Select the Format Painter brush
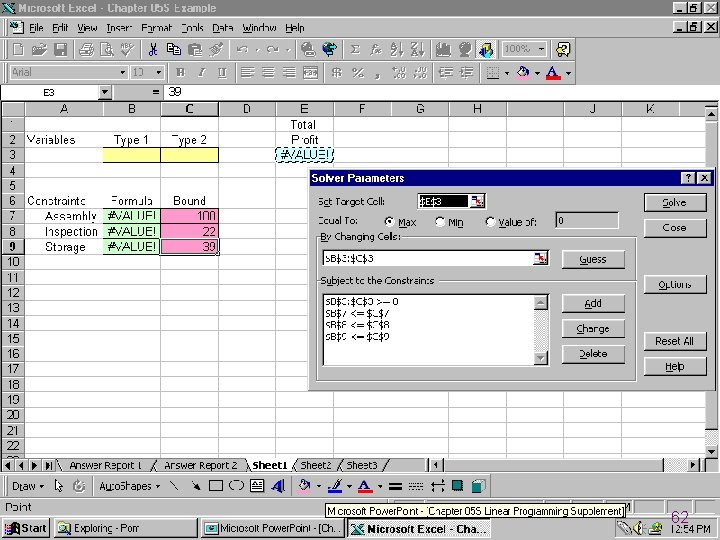Viewport: 720px width, 540px height. (x=216, y=49)
